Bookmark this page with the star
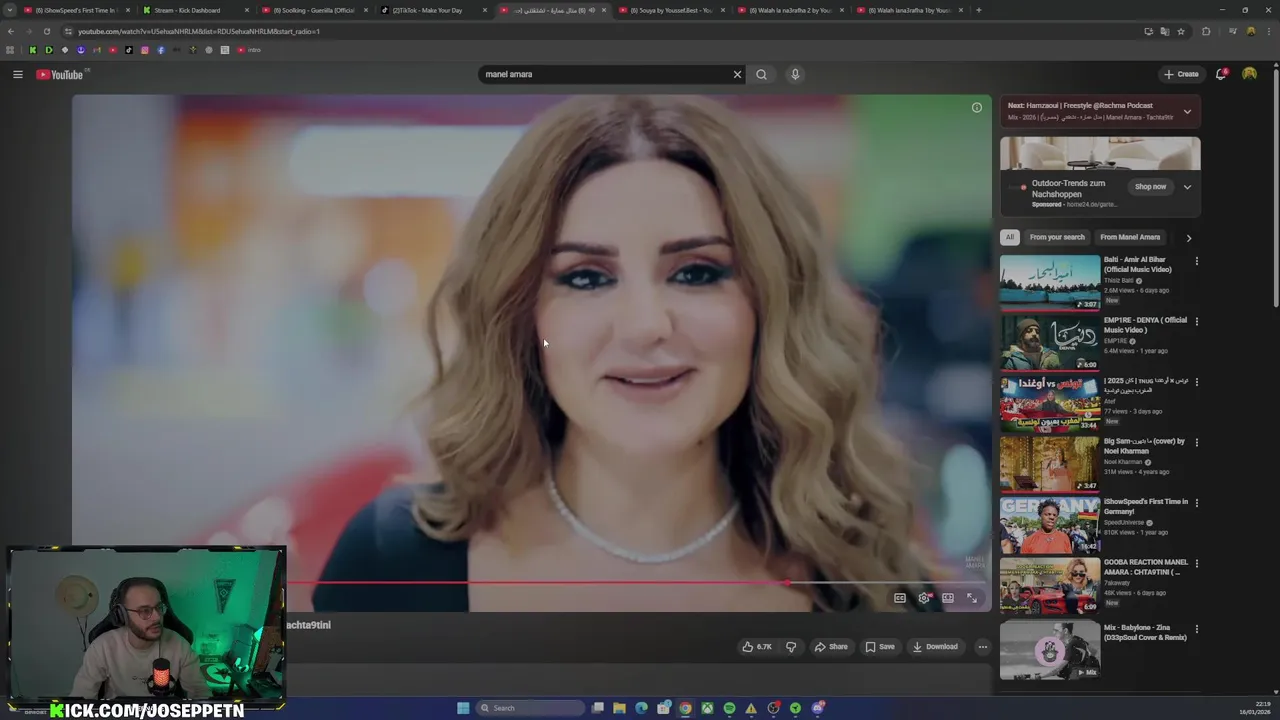 pos(1181,31)
